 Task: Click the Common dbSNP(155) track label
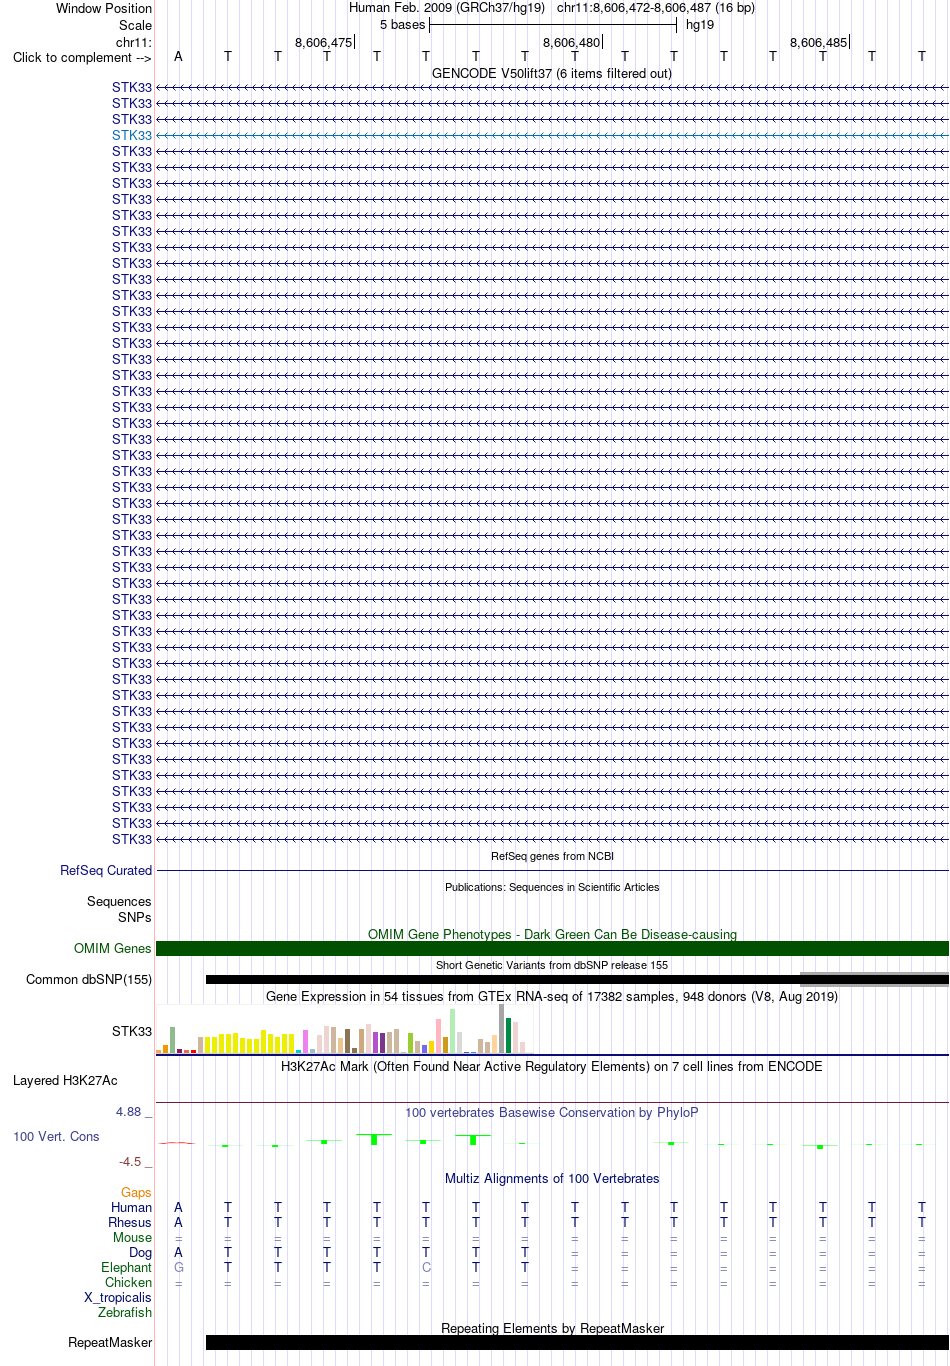tap(89, 979)
